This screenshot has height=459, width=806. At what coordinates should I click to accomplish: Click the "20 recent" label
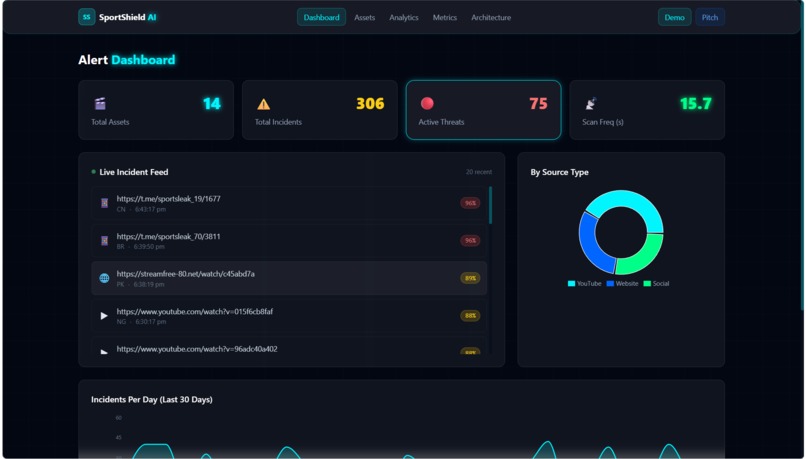pyautogui.click(x=479, y=172)
